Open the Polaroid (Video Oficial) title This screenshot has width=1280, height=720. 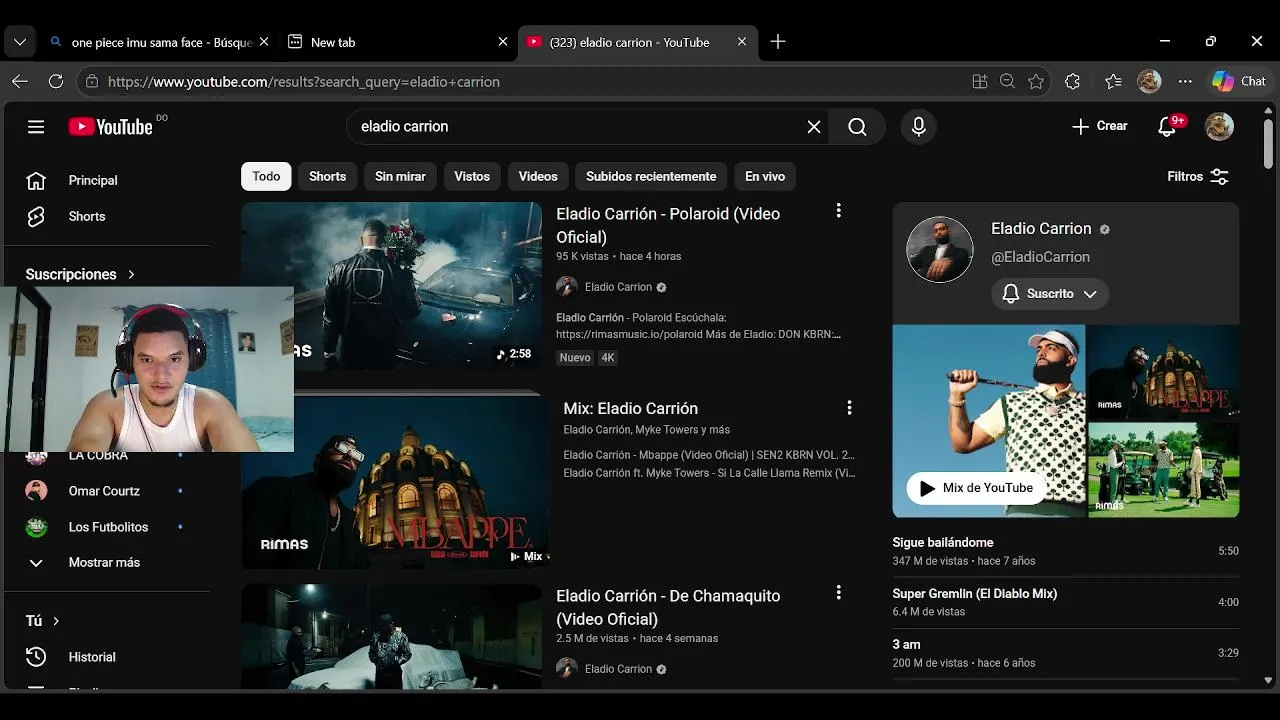coord(668,225)
